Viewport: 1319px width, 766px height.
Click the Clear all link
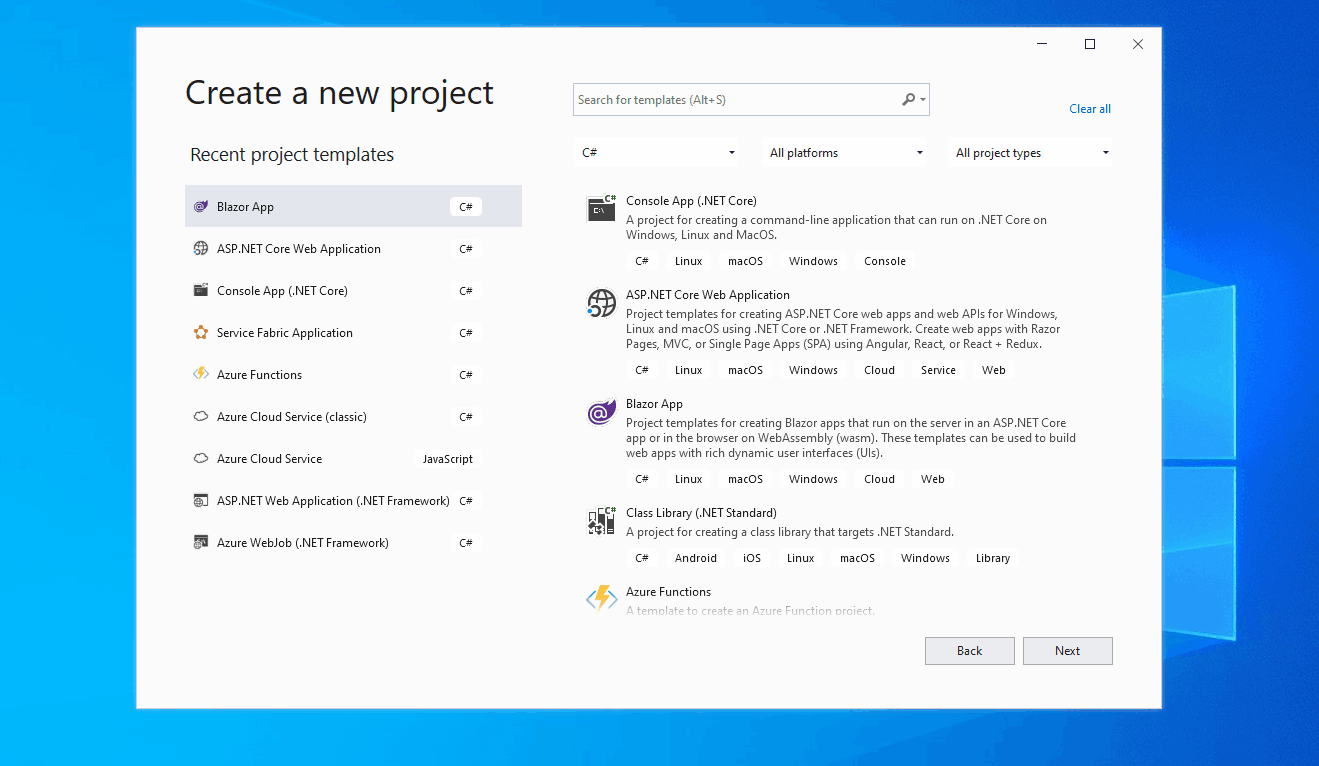click(1089, 109)
